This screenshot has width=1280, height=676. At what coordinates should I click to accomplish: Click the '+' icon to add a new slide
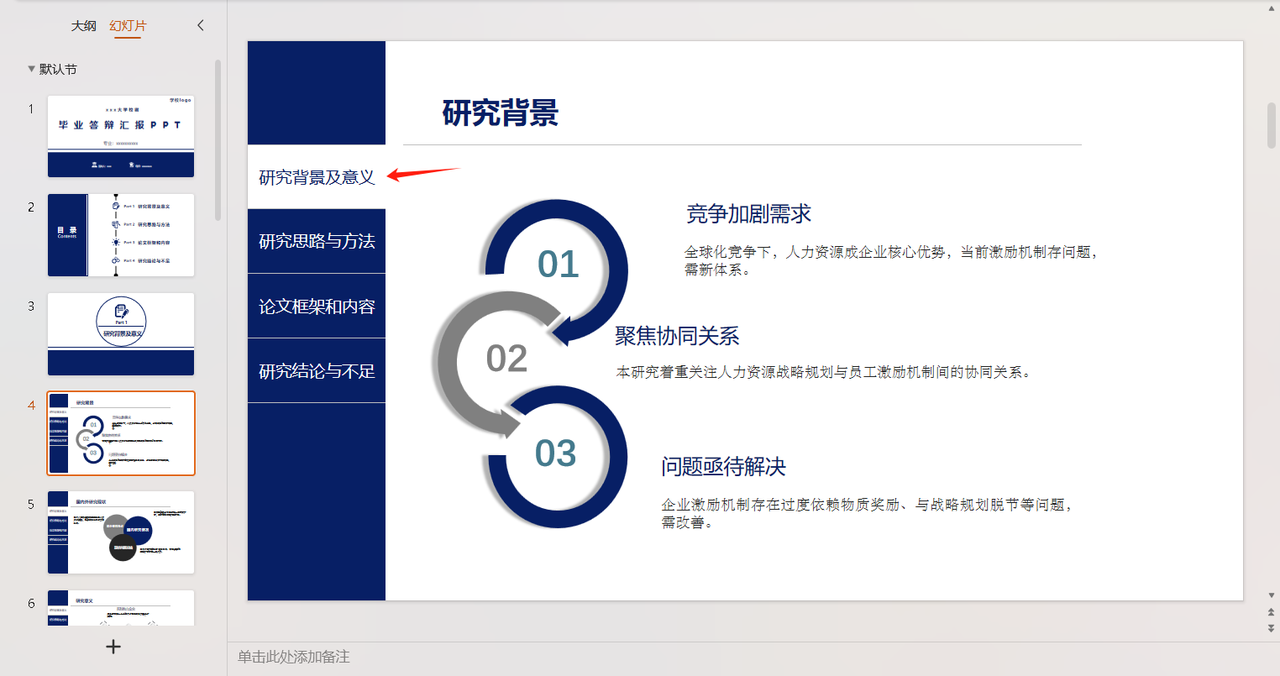[x=113, y=646]
